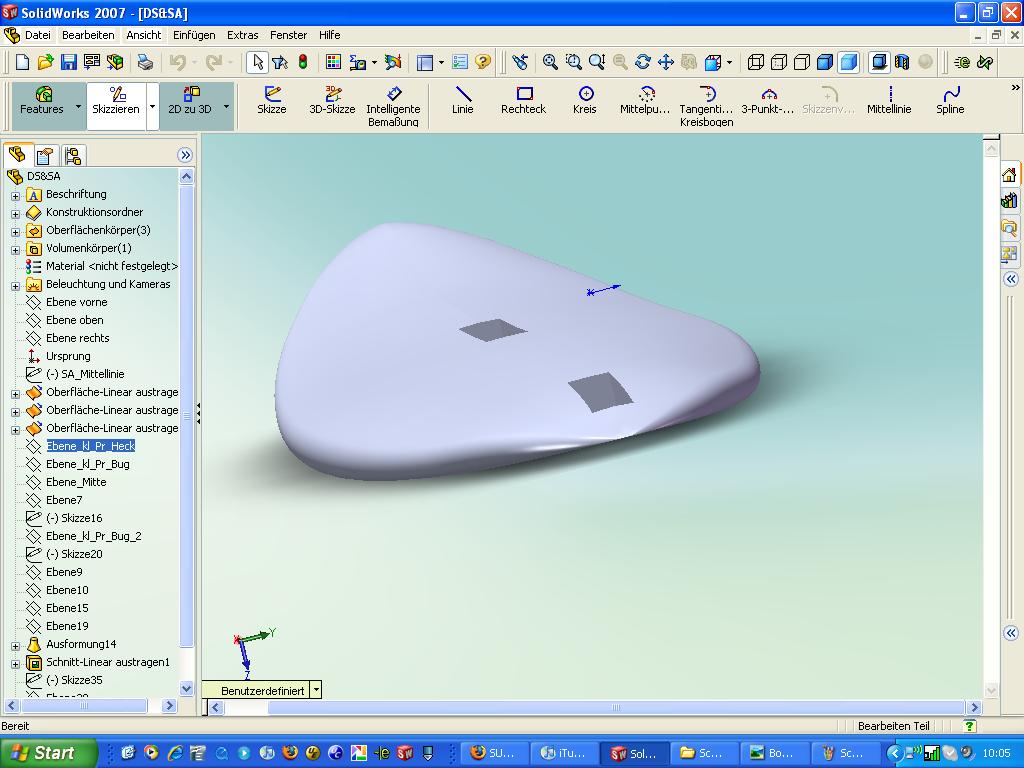Open the Einfügen menu

coord(194,35)
